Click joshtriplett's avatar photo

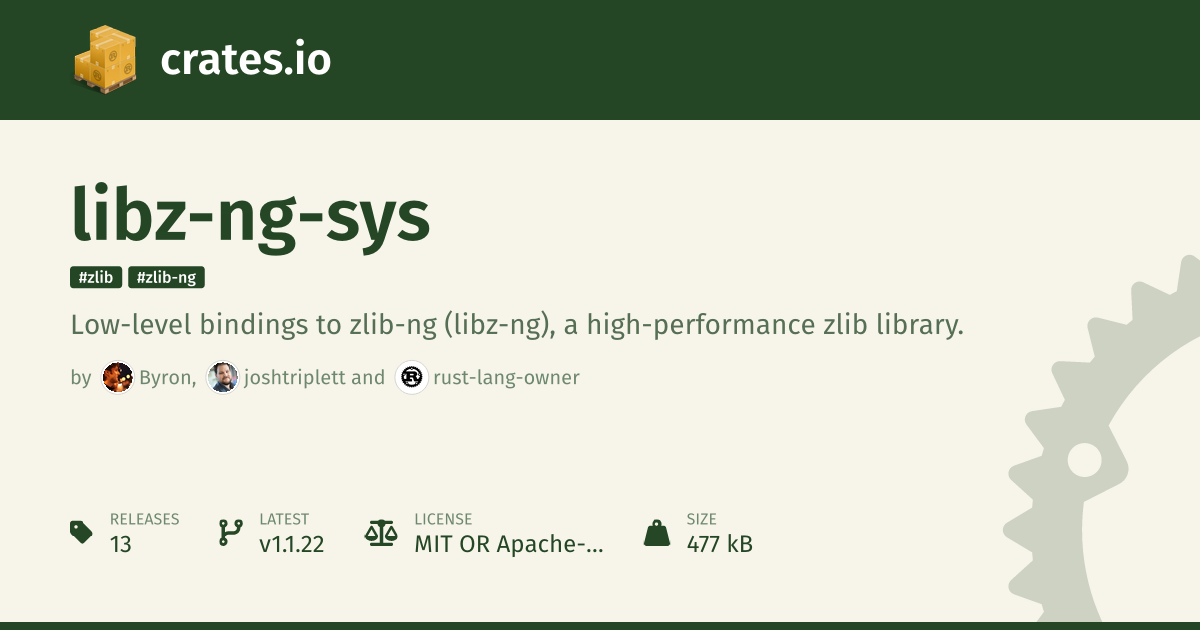coord(223,377)
